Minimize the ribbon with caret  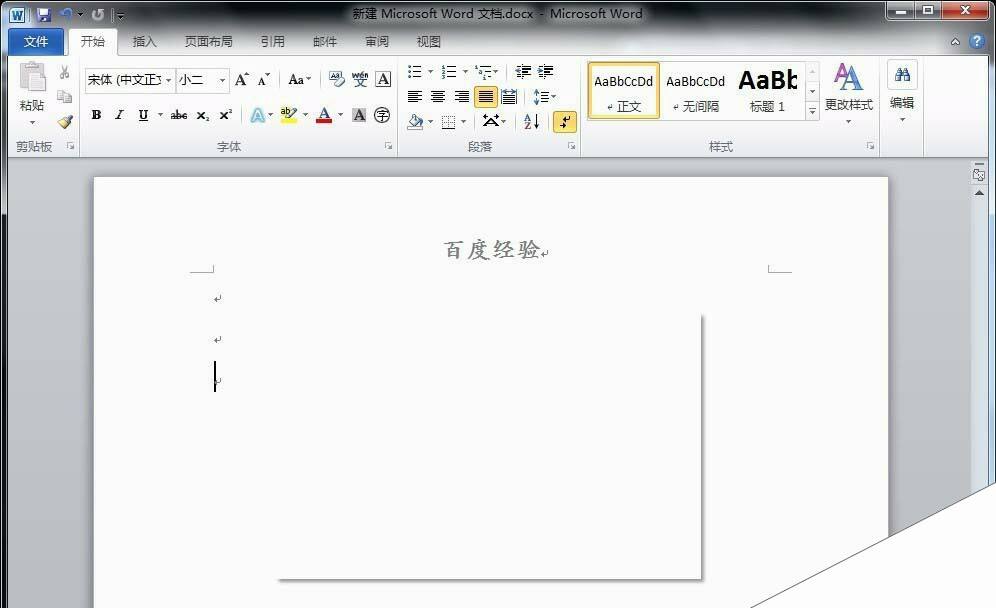click(x=955, y=41)
